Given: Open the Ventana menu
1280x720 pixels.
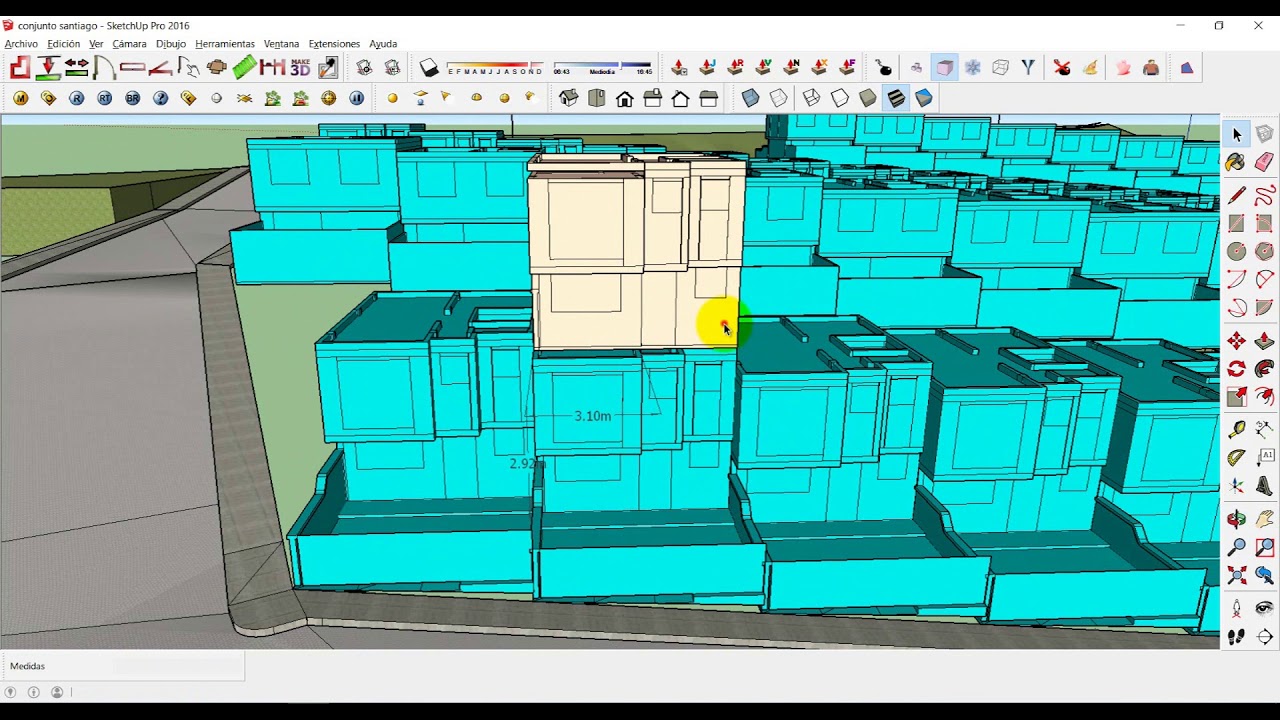Looking at the screenshot, I should pyautogui.click(x=281, y=44).
